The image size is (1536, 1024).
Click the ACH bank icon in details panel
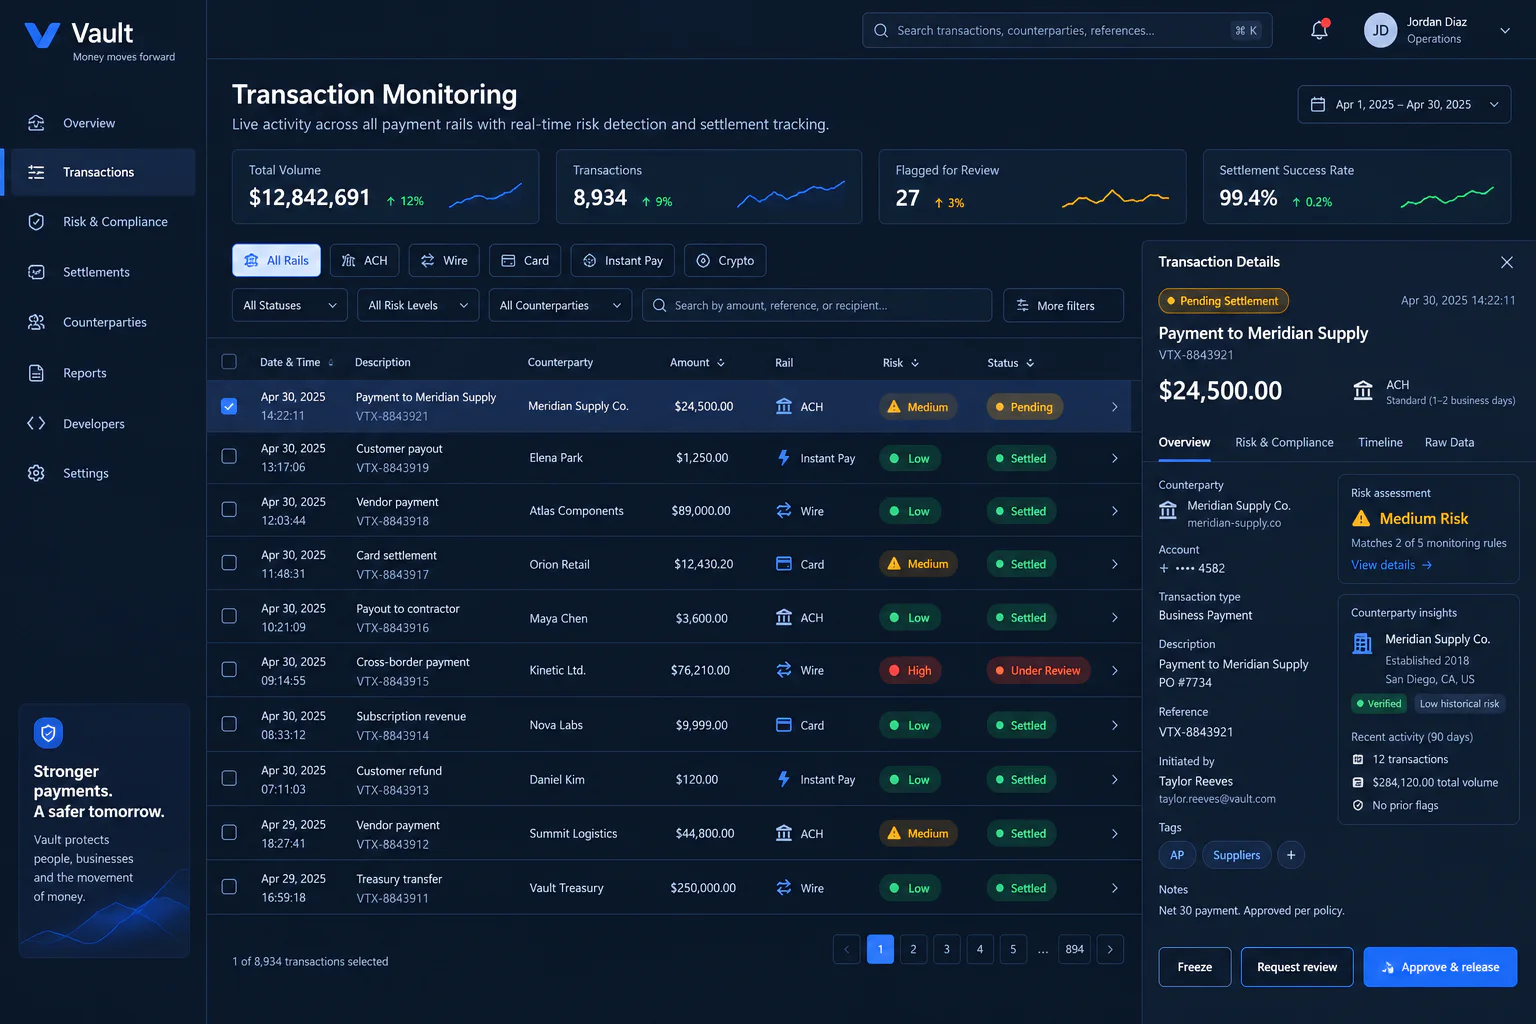click(x=1363, y=390)
